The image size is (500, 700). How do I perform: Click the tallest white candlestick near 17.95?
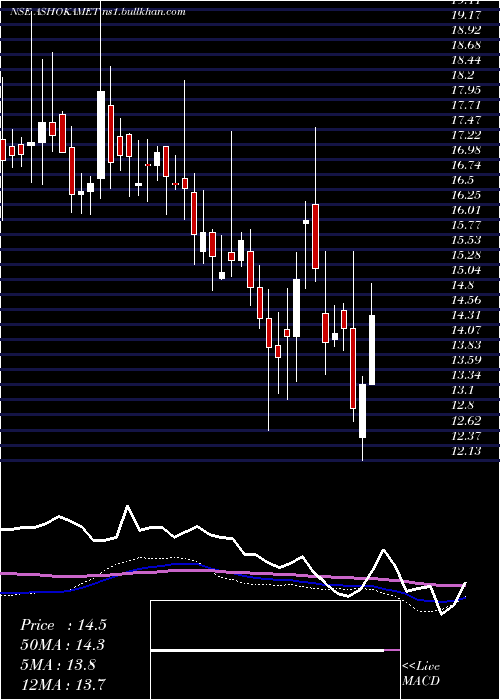(101, 135)
